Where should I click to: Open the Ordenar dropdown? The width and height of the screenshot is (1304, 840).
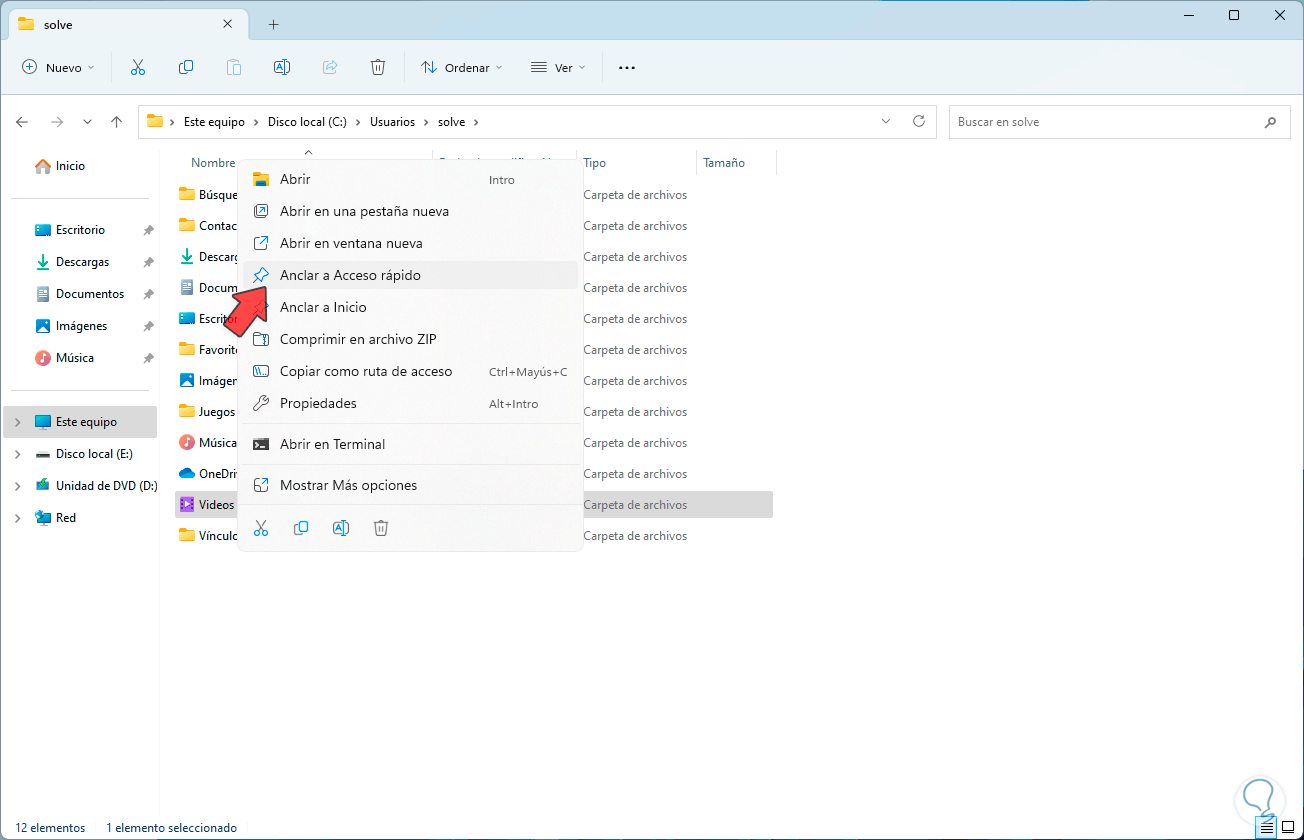pyautogui.click(x=461, y=67)
